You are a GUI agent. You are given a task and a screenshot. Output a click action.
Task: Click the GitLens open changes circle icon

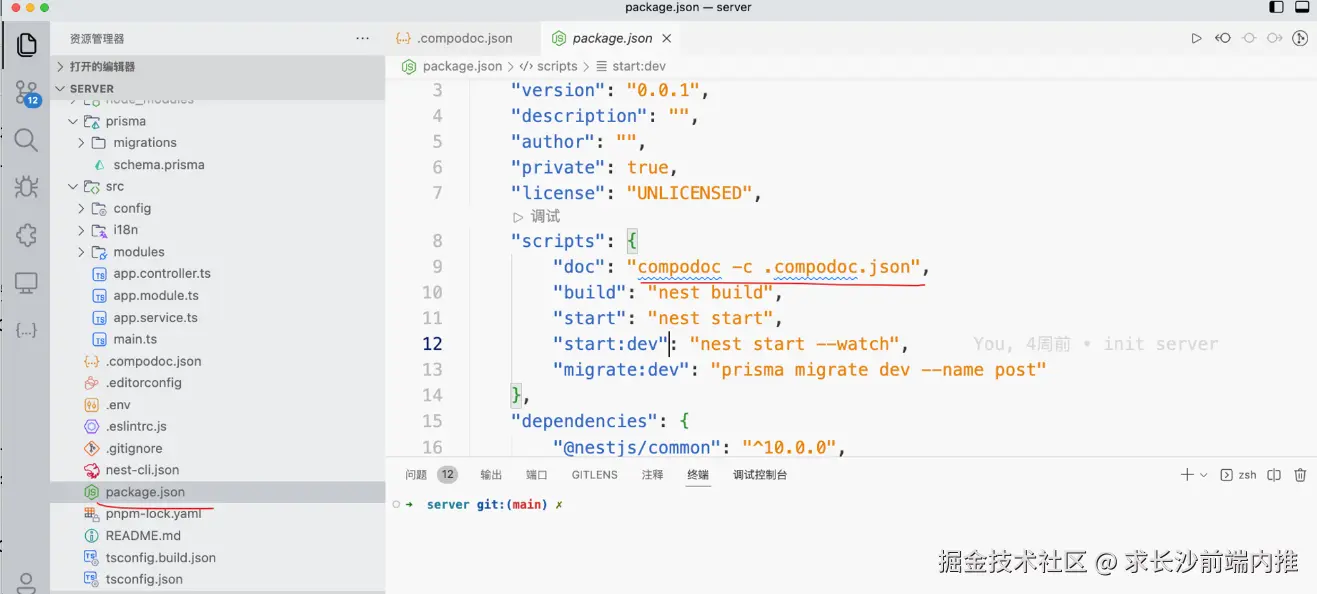1248,38
